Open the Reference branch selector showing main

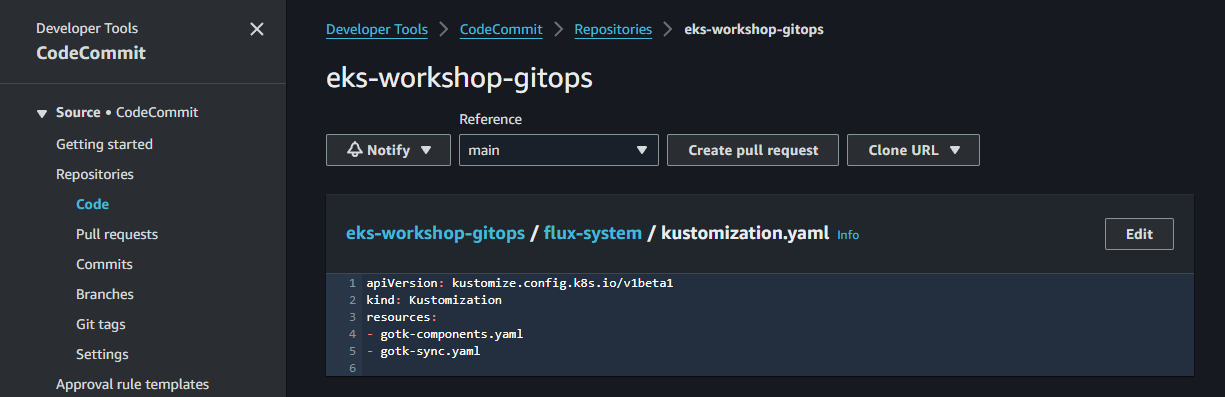tap(558, 150)
